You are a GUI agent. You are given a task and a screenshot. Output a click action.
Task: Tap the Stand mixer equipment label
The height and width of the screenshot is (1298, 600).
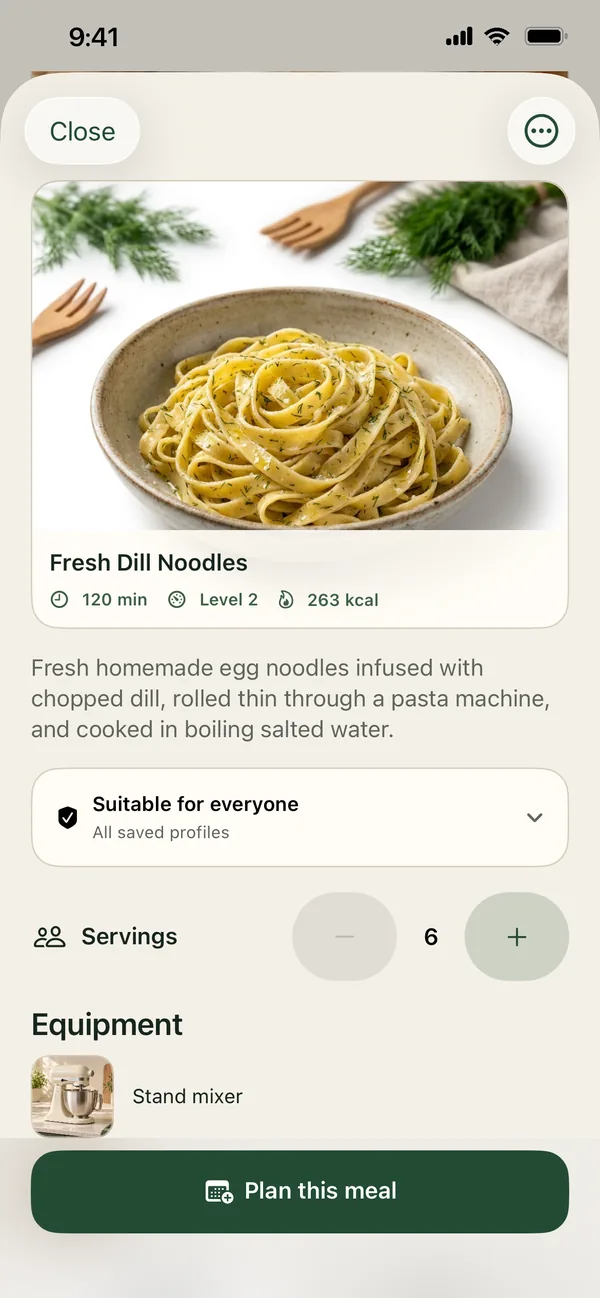[188, 1097]
